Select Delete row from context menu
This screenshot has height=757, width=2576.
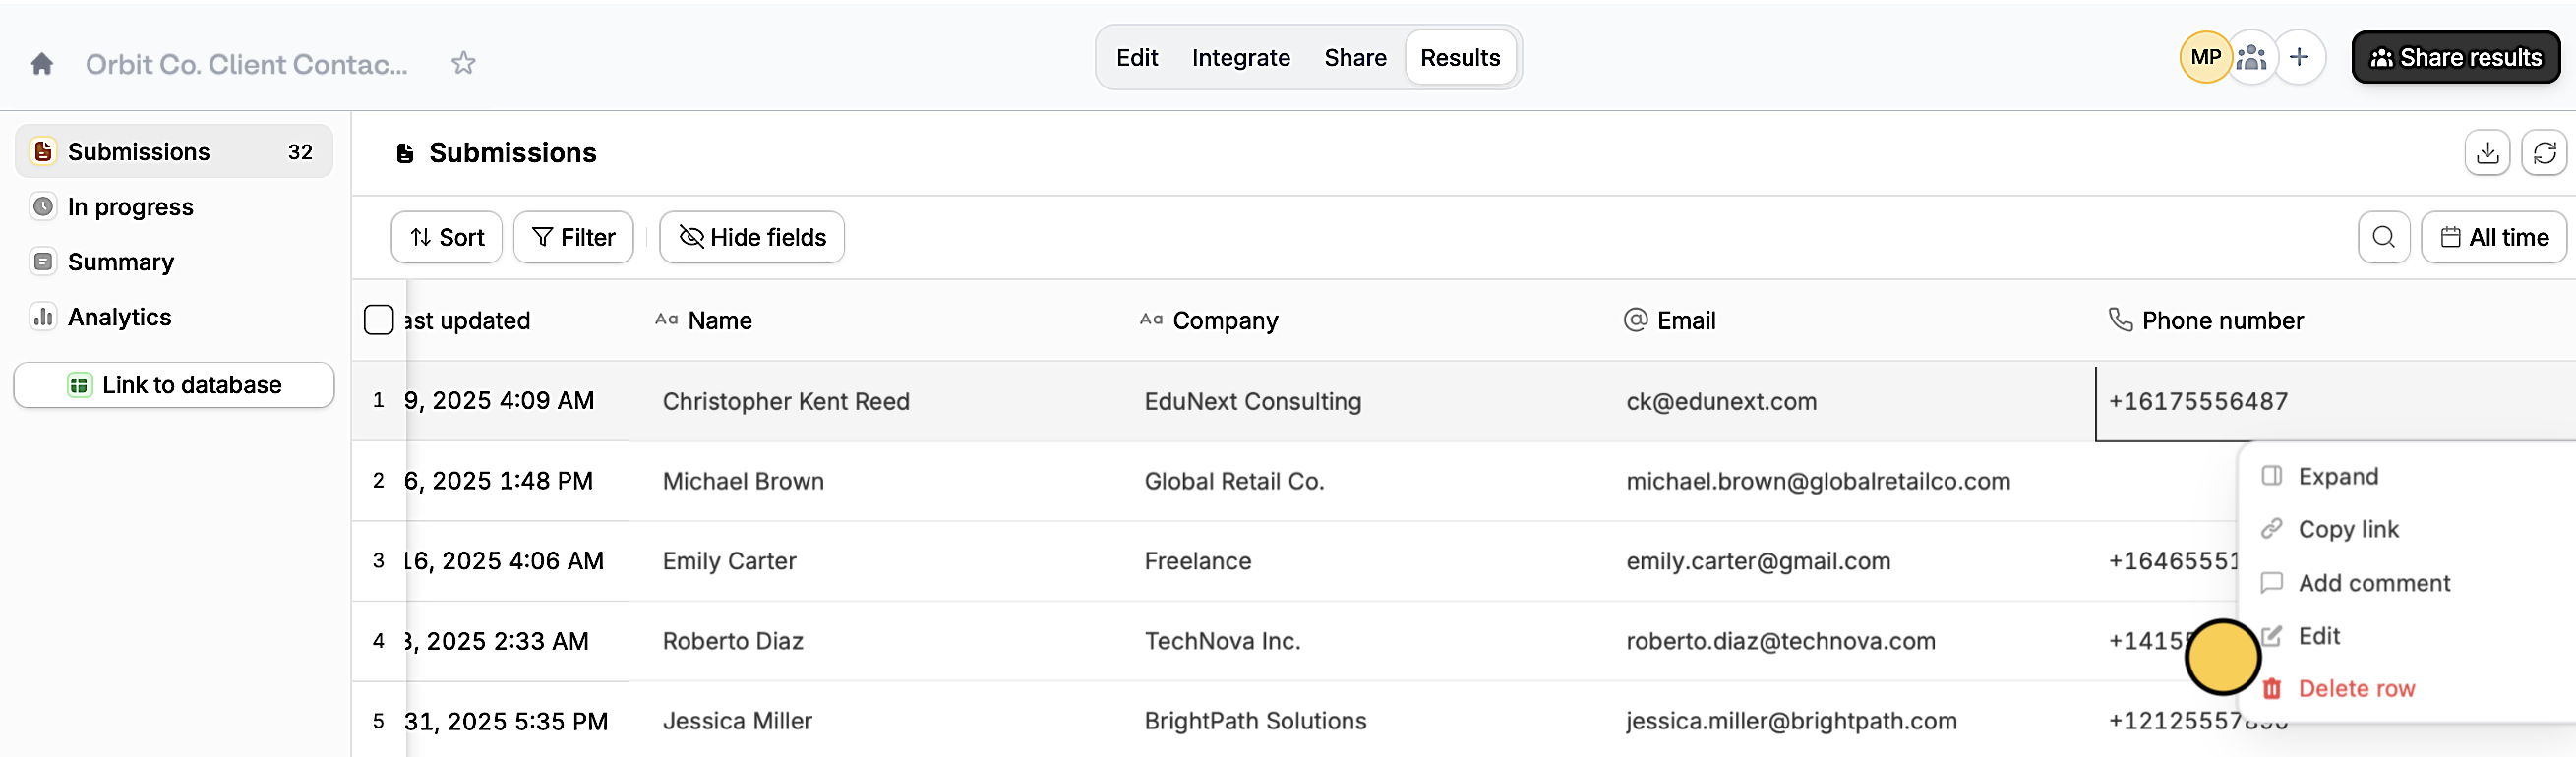click(x=2355, y=688)
